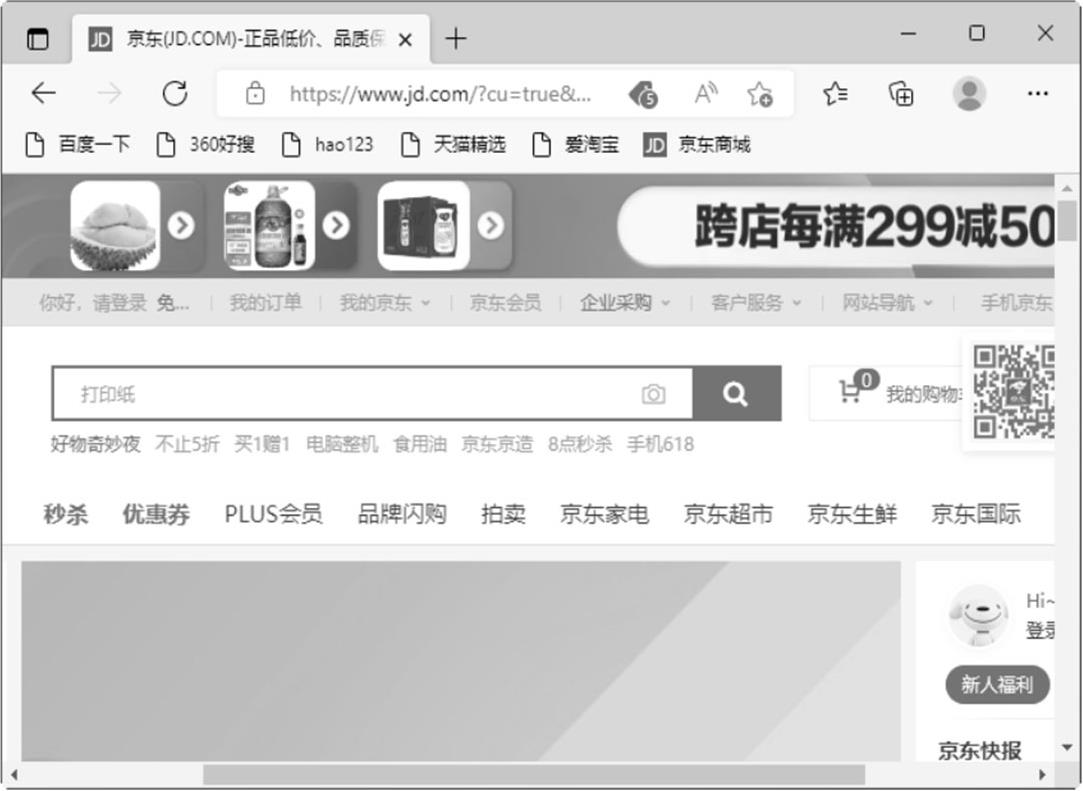1083x791 pixels.
Task: Click the durian product thumbnail
Action: (x=115, y=225)
